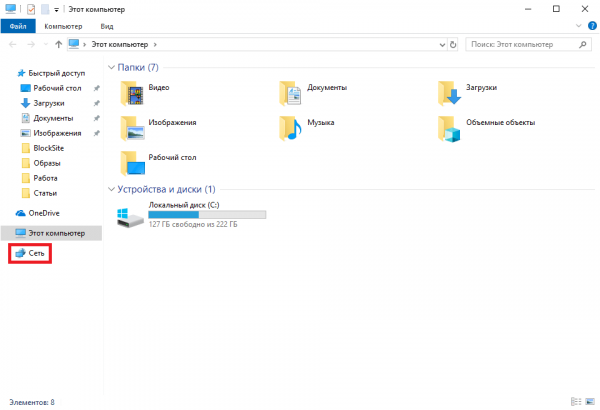The height and width of the screenshot is (410, 600).
Task: Click the window system icon in title bar
Action: tap(10, 9)
